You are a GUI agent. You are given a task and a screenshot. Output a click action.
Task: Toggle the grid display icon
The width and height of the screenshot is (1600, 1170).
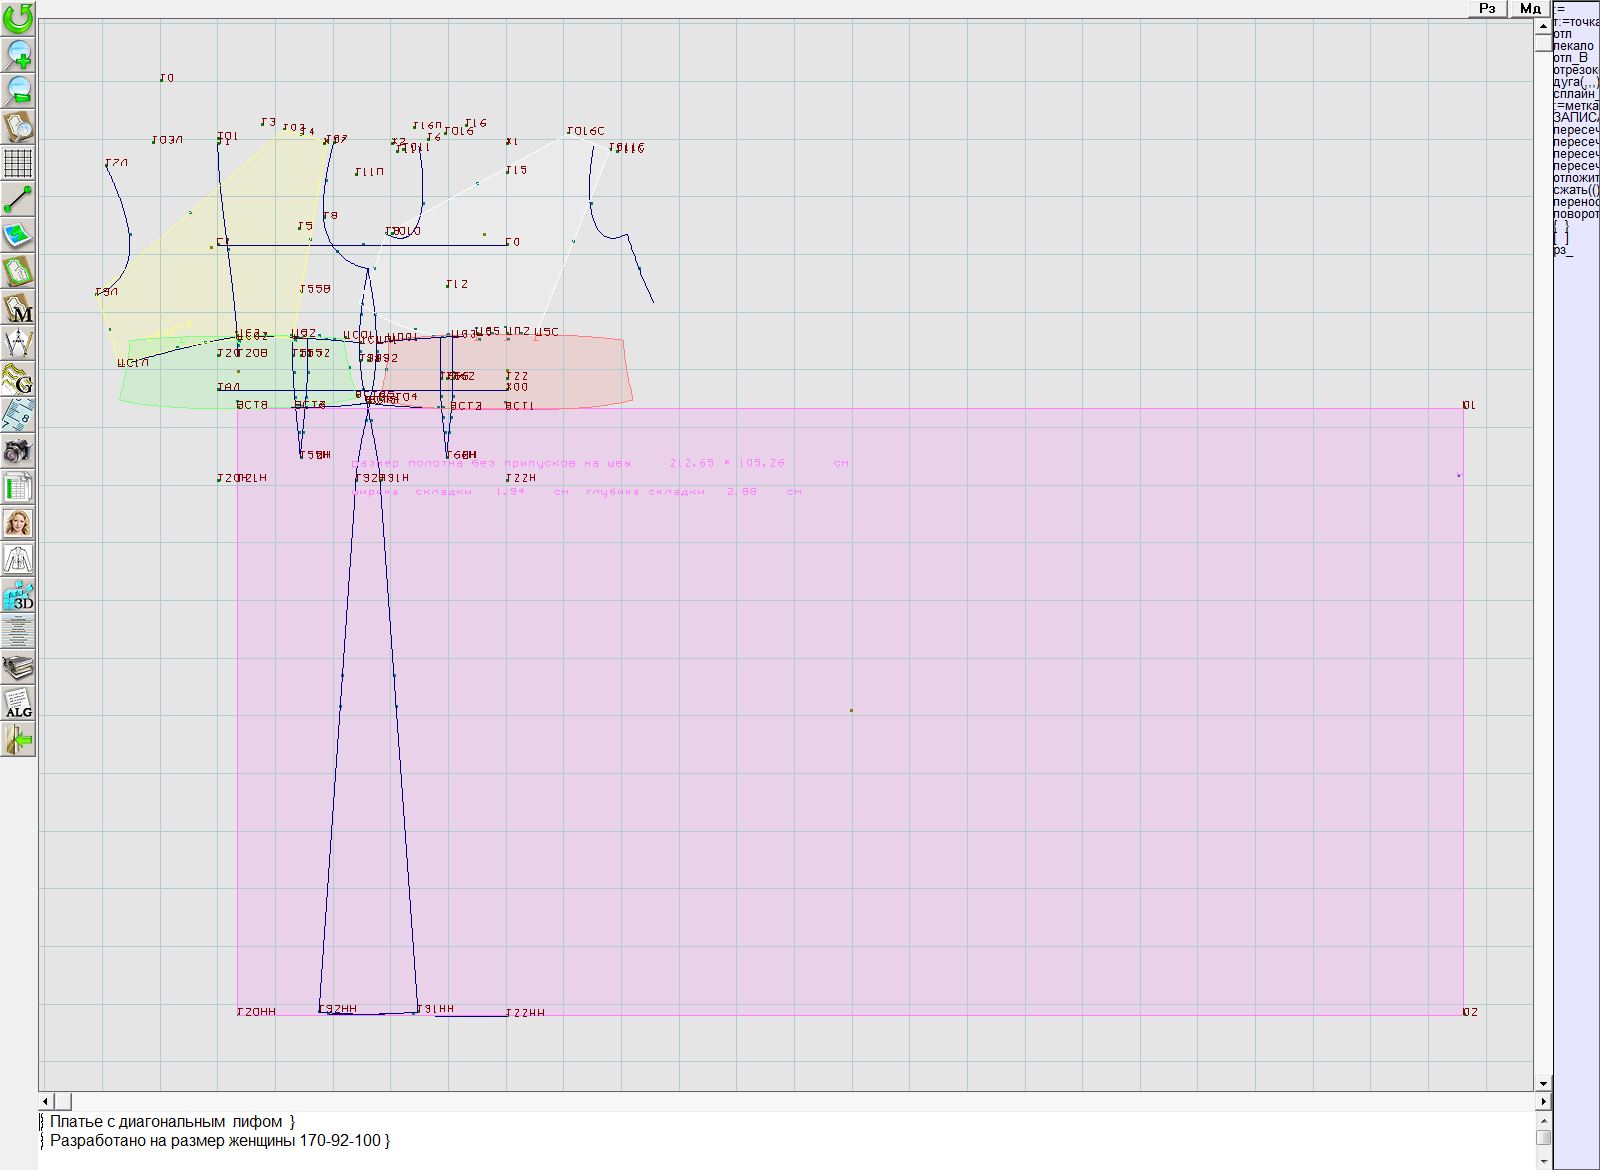(18, 163)
